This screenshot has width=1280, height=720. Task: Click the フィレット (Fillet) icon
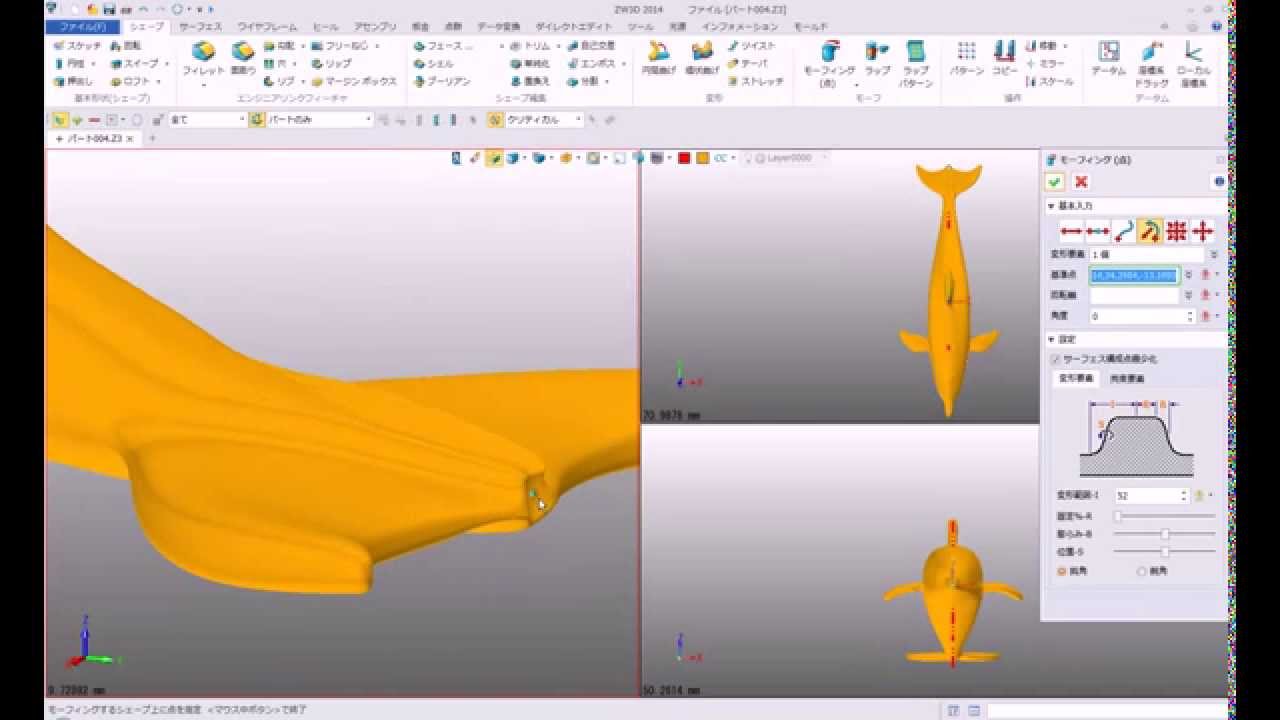coord(203,58)
